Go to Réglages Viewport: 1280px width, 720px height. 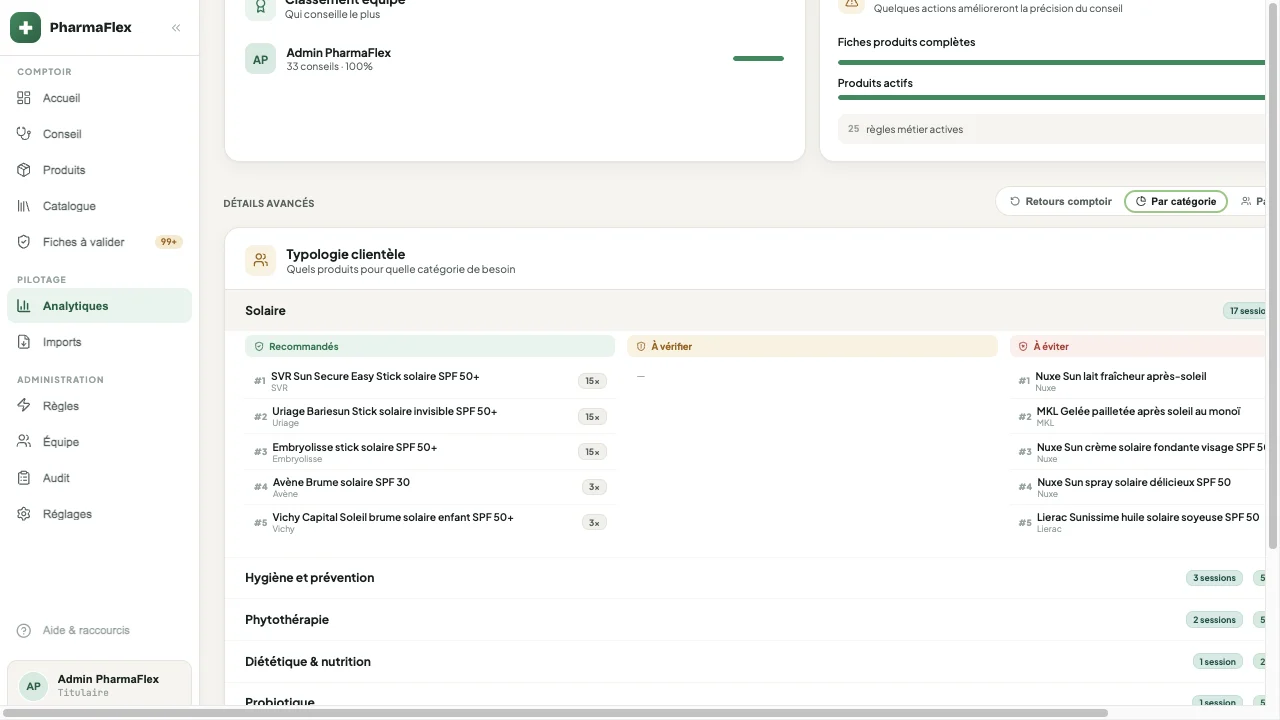[99, 514]
